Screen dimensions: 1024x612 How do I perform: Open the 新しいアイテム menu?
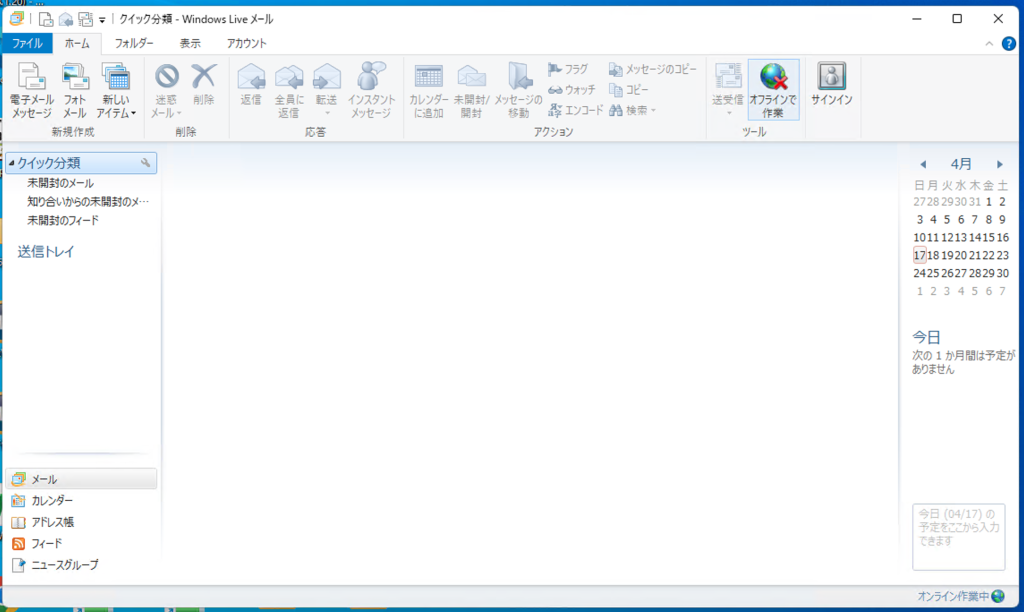116,90
